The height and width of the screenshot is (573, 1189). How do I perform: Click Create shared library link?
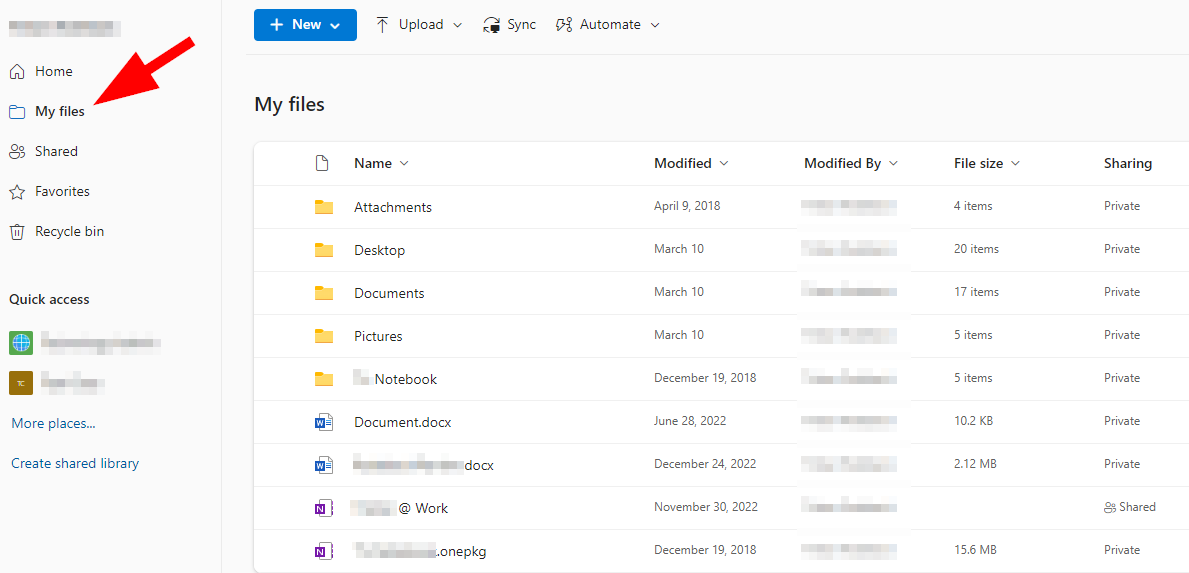pos(75,463)
